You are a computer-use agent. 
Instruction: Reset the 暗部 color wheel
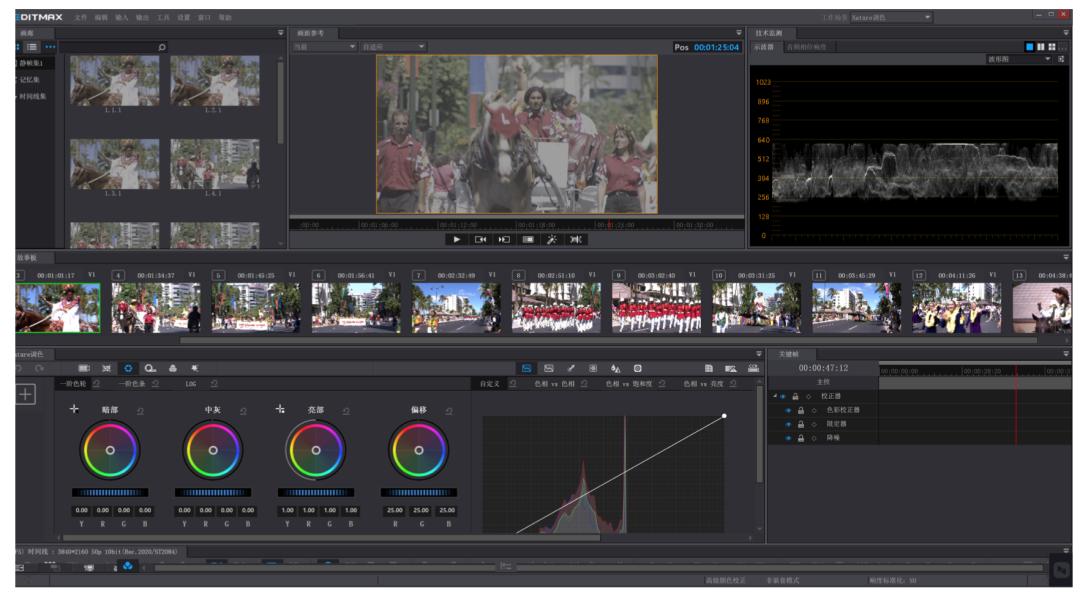point(140,411)
